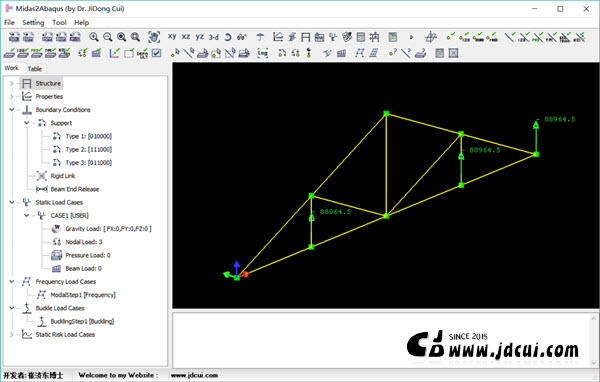Image resolution: width=600 pixels, height=382 pixels.
Task: Open the Setting menu
Action: click(33, 23)
